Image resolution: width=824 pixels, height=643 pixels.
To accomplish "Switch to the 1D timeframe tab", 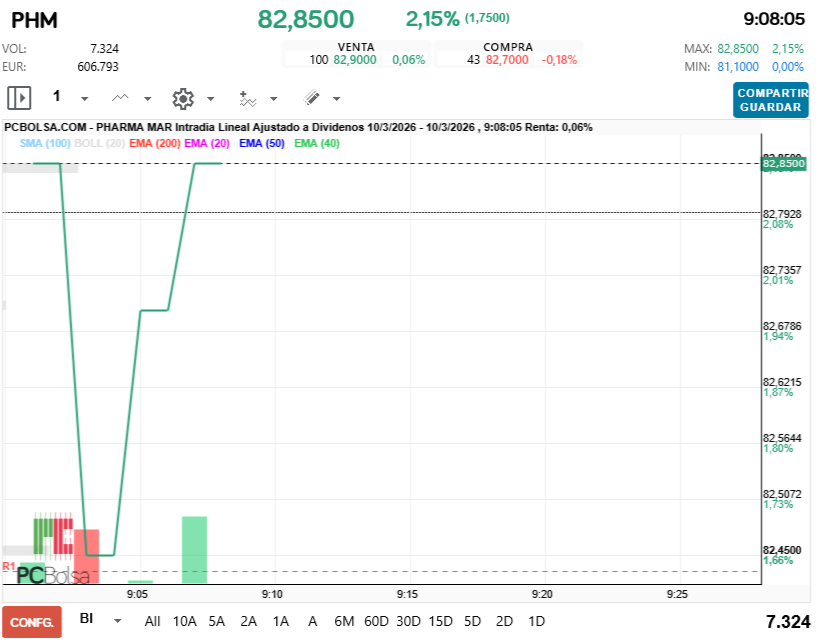I will point(535,621).
